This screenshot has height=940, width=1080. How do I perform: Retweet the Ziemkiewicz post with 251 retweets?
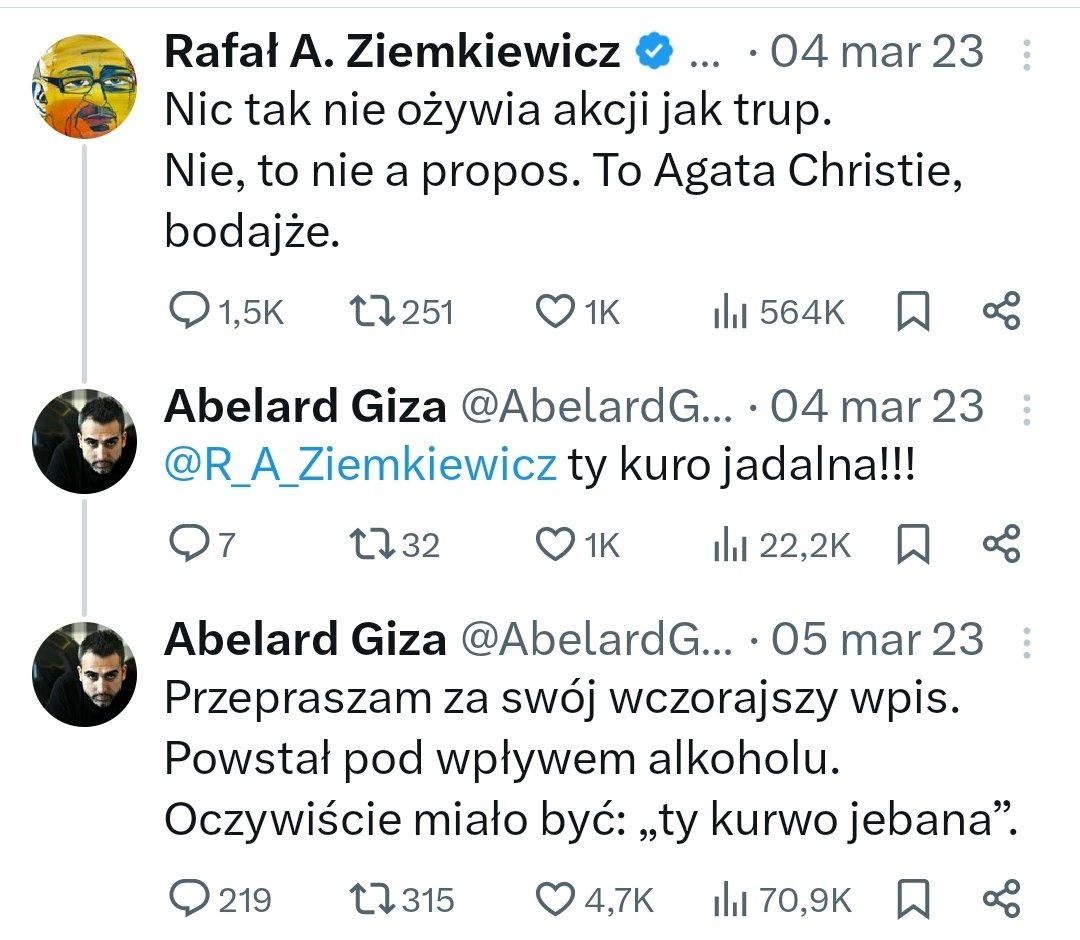[x=375, y=312]
